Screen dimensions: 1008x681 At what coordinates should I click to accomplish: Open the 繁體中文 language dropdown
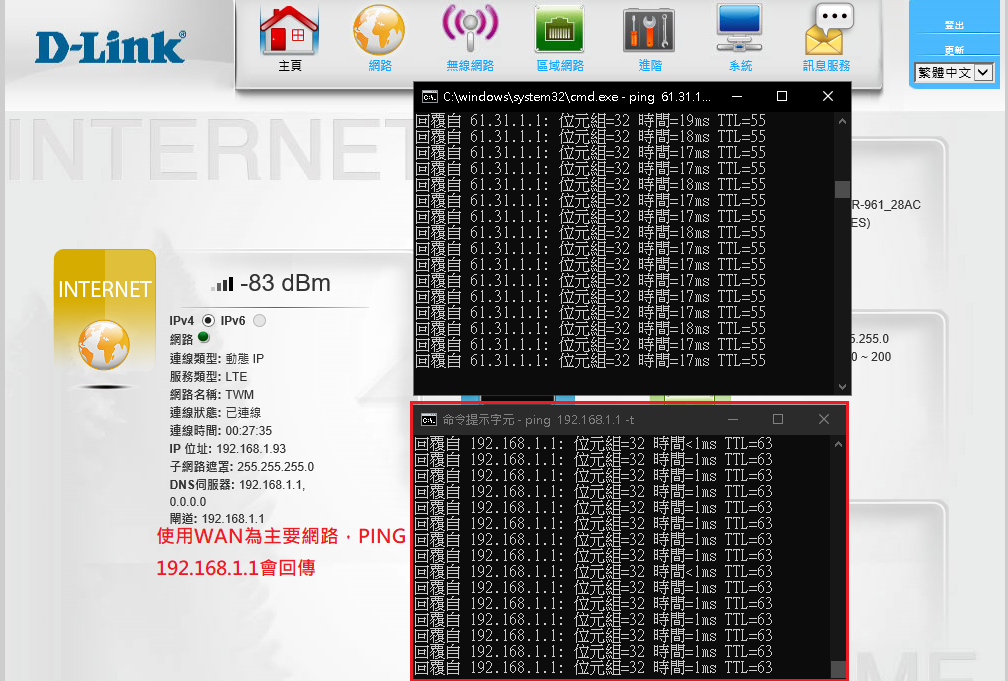click(x=955, y=72)
